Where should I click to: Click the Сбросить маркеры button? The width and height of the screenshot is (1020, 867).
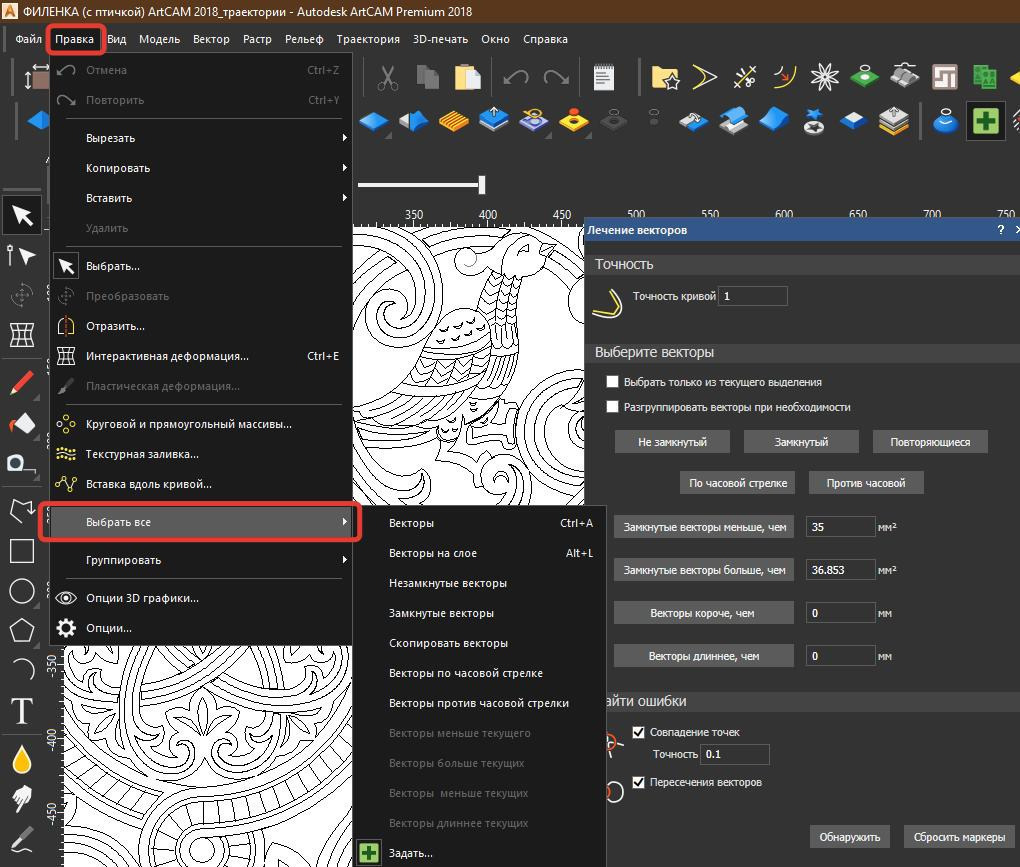960,836
